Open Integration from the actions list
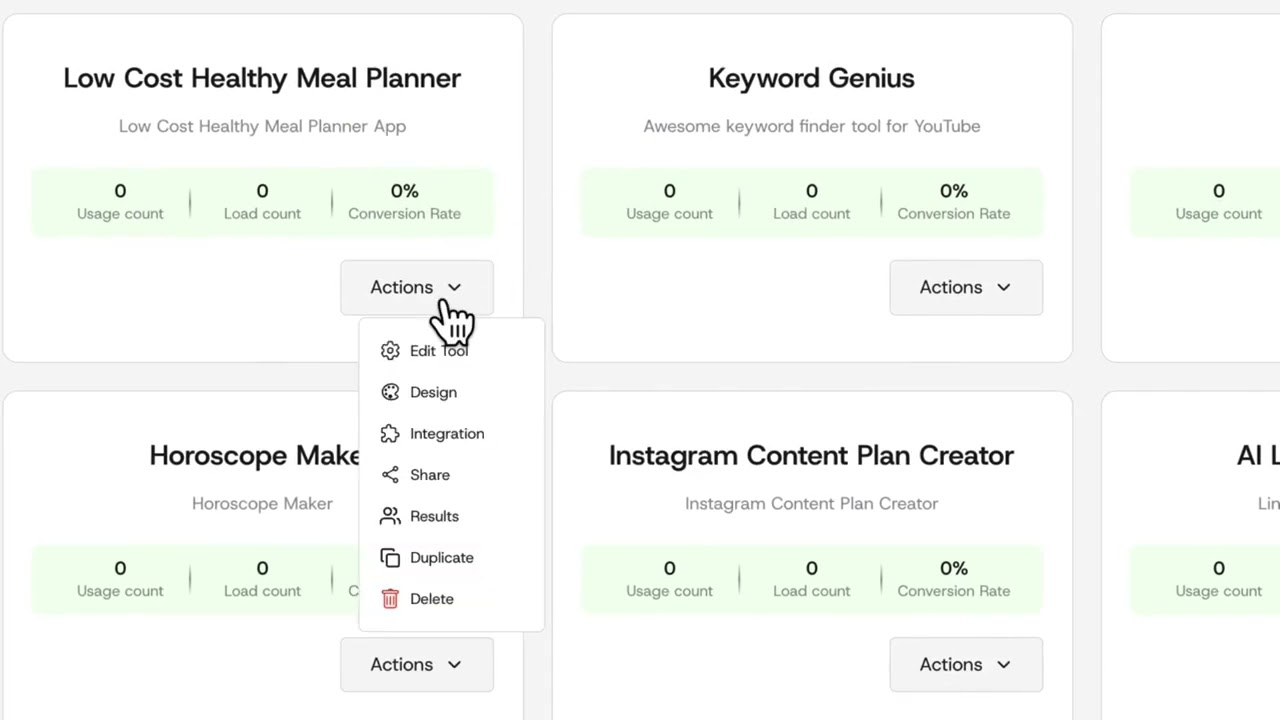The image size is (1280, 720). (x=446, y=434)
